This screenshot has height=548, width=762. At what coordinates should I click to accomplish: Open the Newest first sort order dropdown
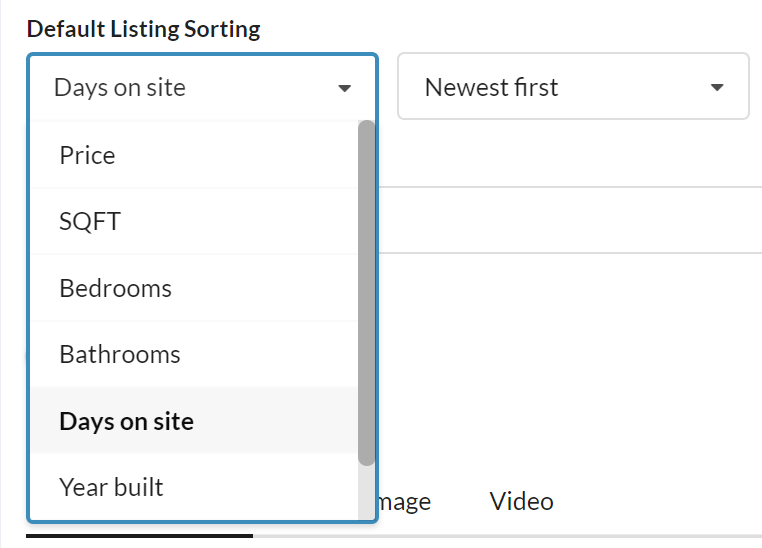(573, 87)
